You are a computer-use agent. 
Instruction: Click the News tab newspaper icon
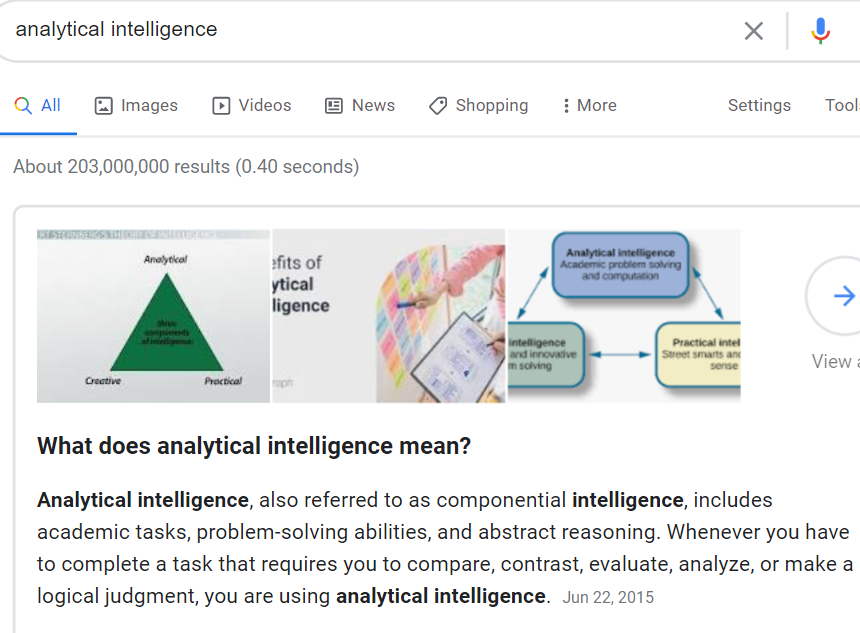pos(333,105)
